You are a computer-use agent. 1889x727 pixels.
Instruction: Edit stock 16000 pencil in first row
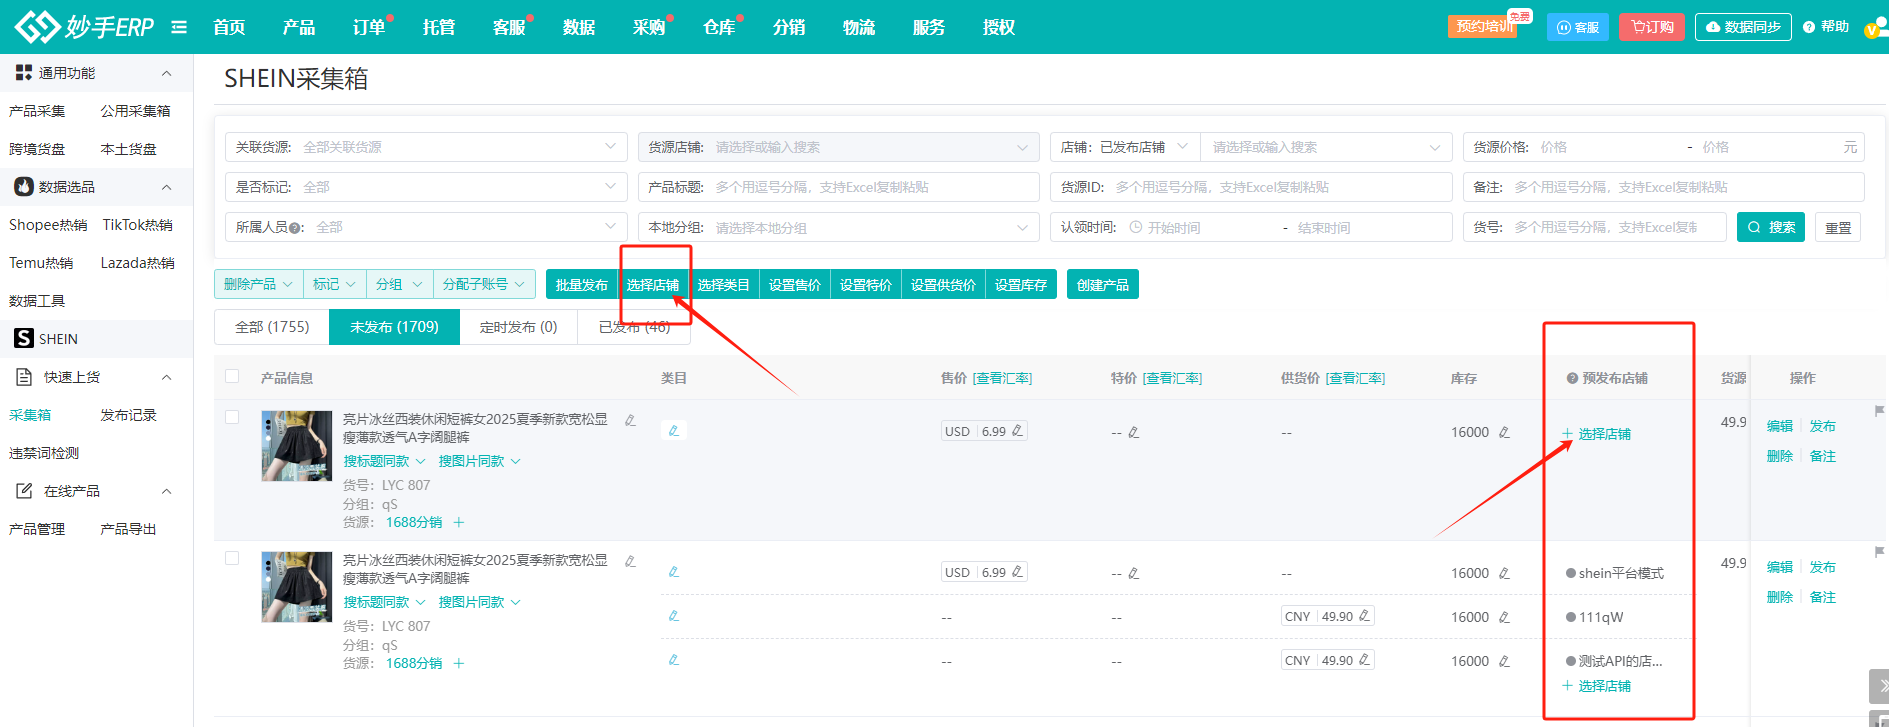(1504, 432)
